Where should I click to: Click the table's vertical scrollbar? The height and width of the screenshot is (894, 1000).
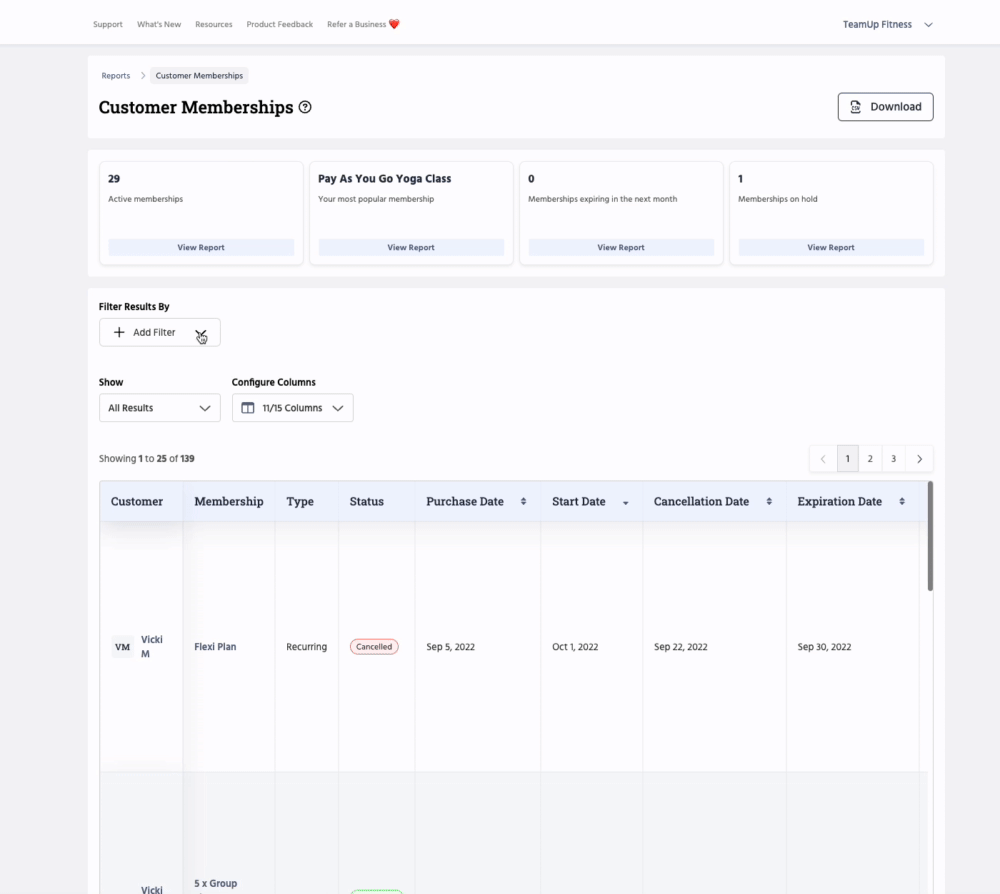coord(930,537)
